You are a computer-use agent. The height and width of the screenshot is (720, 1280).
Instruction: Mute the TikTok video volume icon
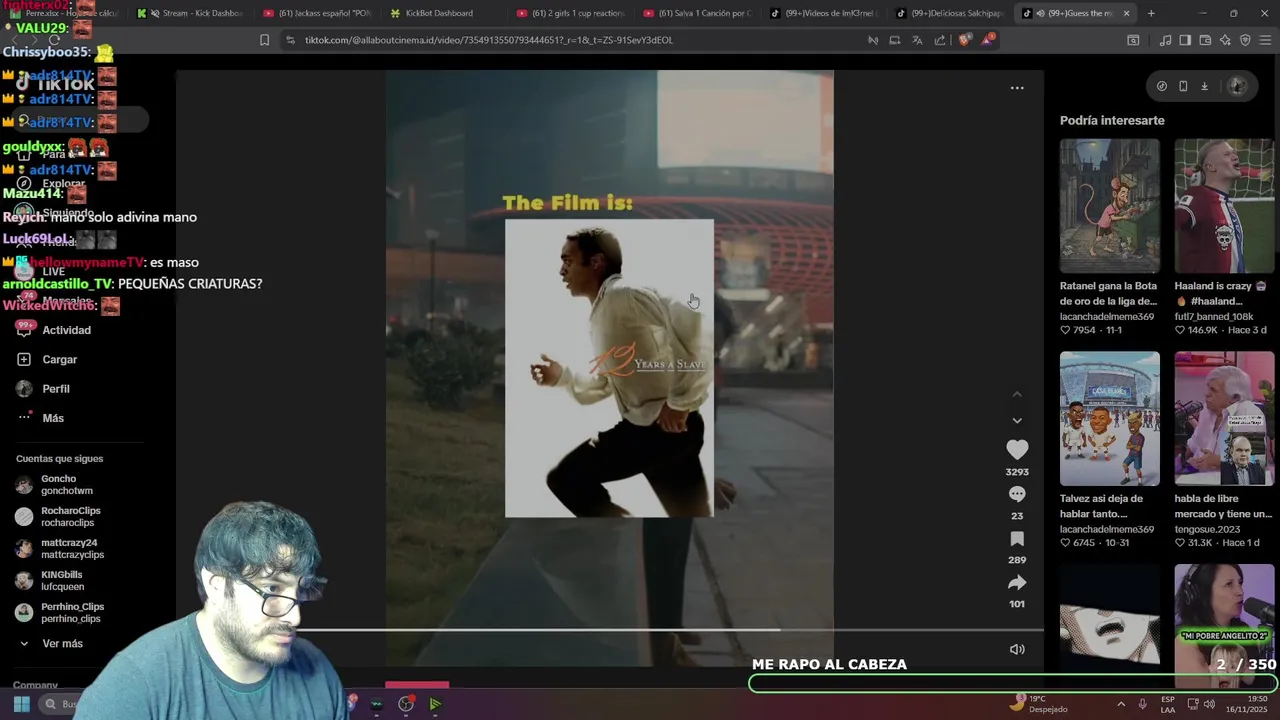pyautogui.click(x=1017, y=649)
